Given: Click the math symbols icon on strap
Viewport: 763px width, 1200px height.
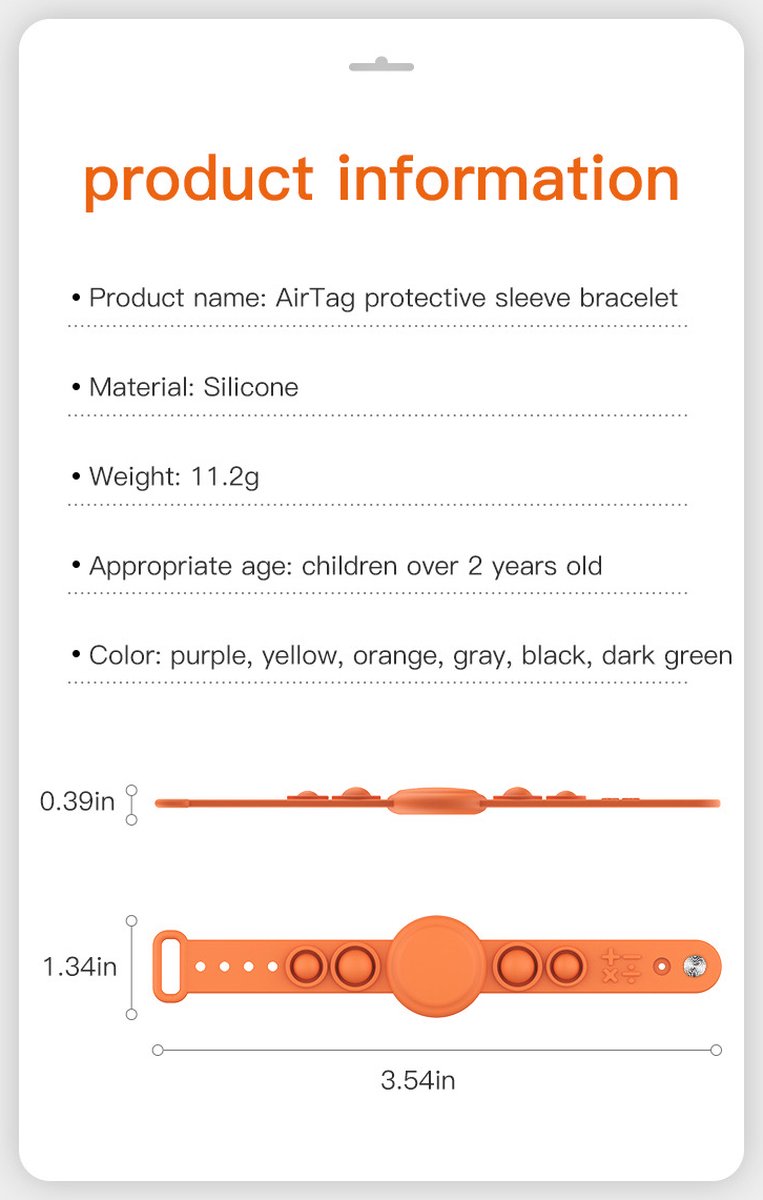Looking at the screenshot, I should [620, 966].
